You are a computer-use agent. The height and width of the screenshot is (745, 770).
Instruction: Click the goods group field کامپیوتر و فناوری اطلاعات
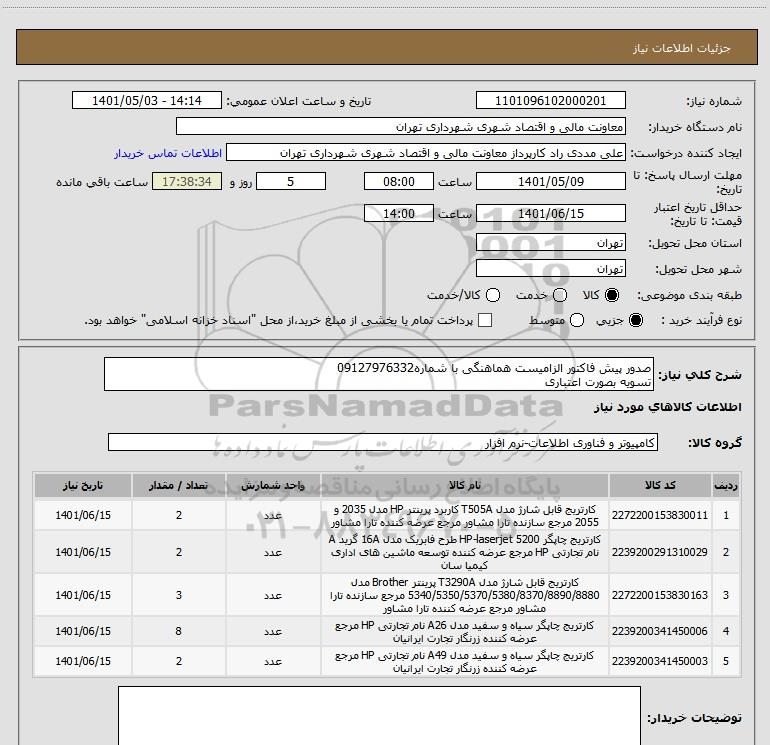(383, 442)
